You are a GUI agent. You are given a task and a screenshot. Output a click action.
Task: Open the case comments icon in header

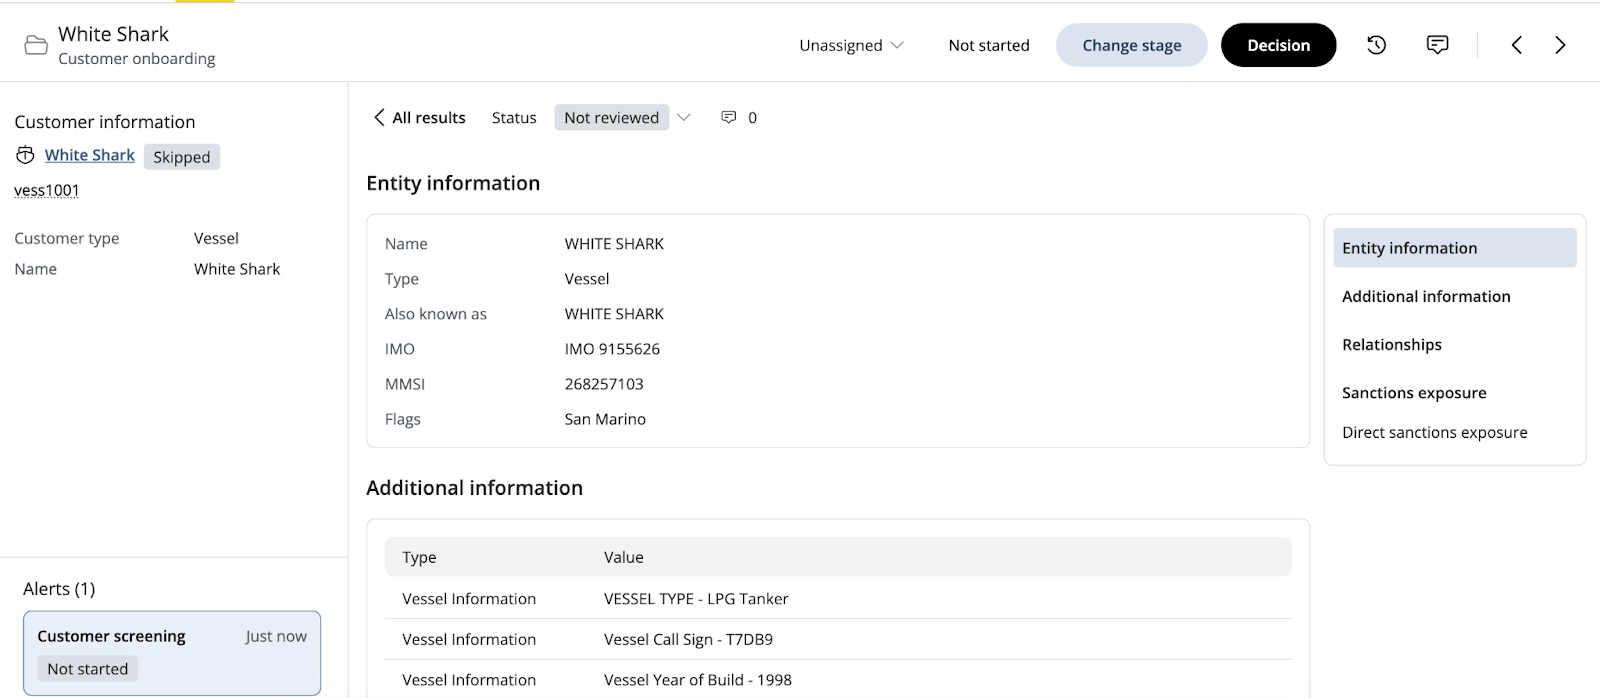(x=1437, y=45)
